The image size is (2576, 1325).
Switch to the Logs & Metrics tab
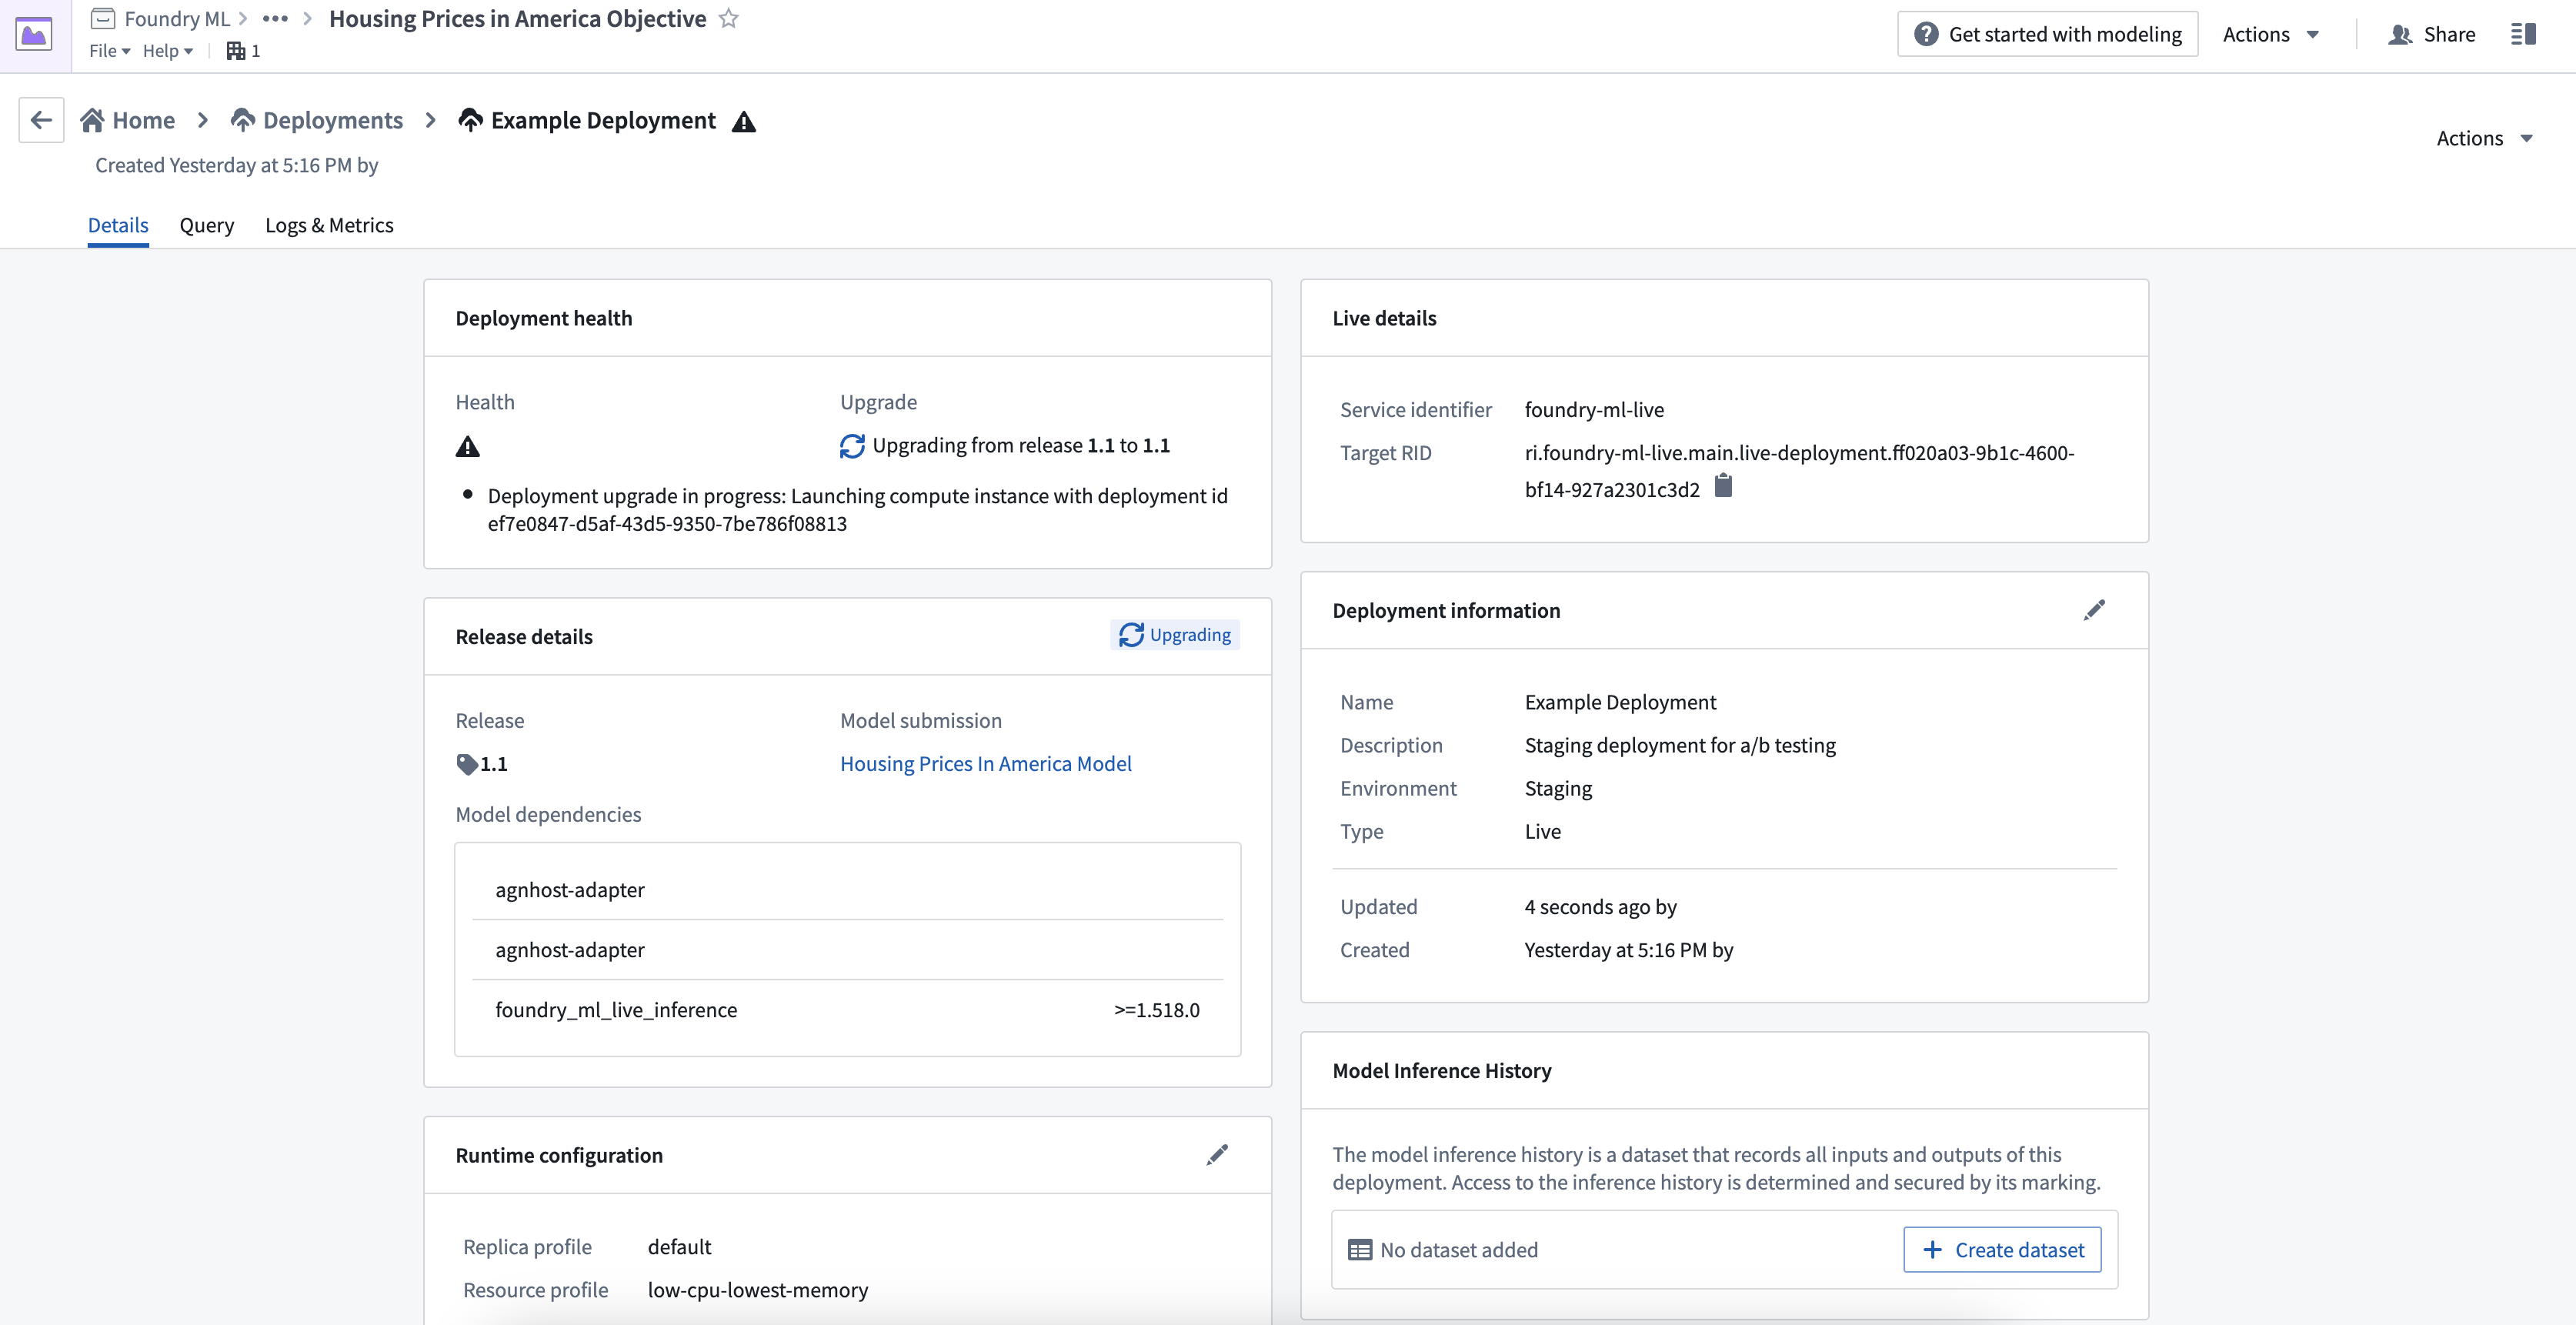pos(328,225)
